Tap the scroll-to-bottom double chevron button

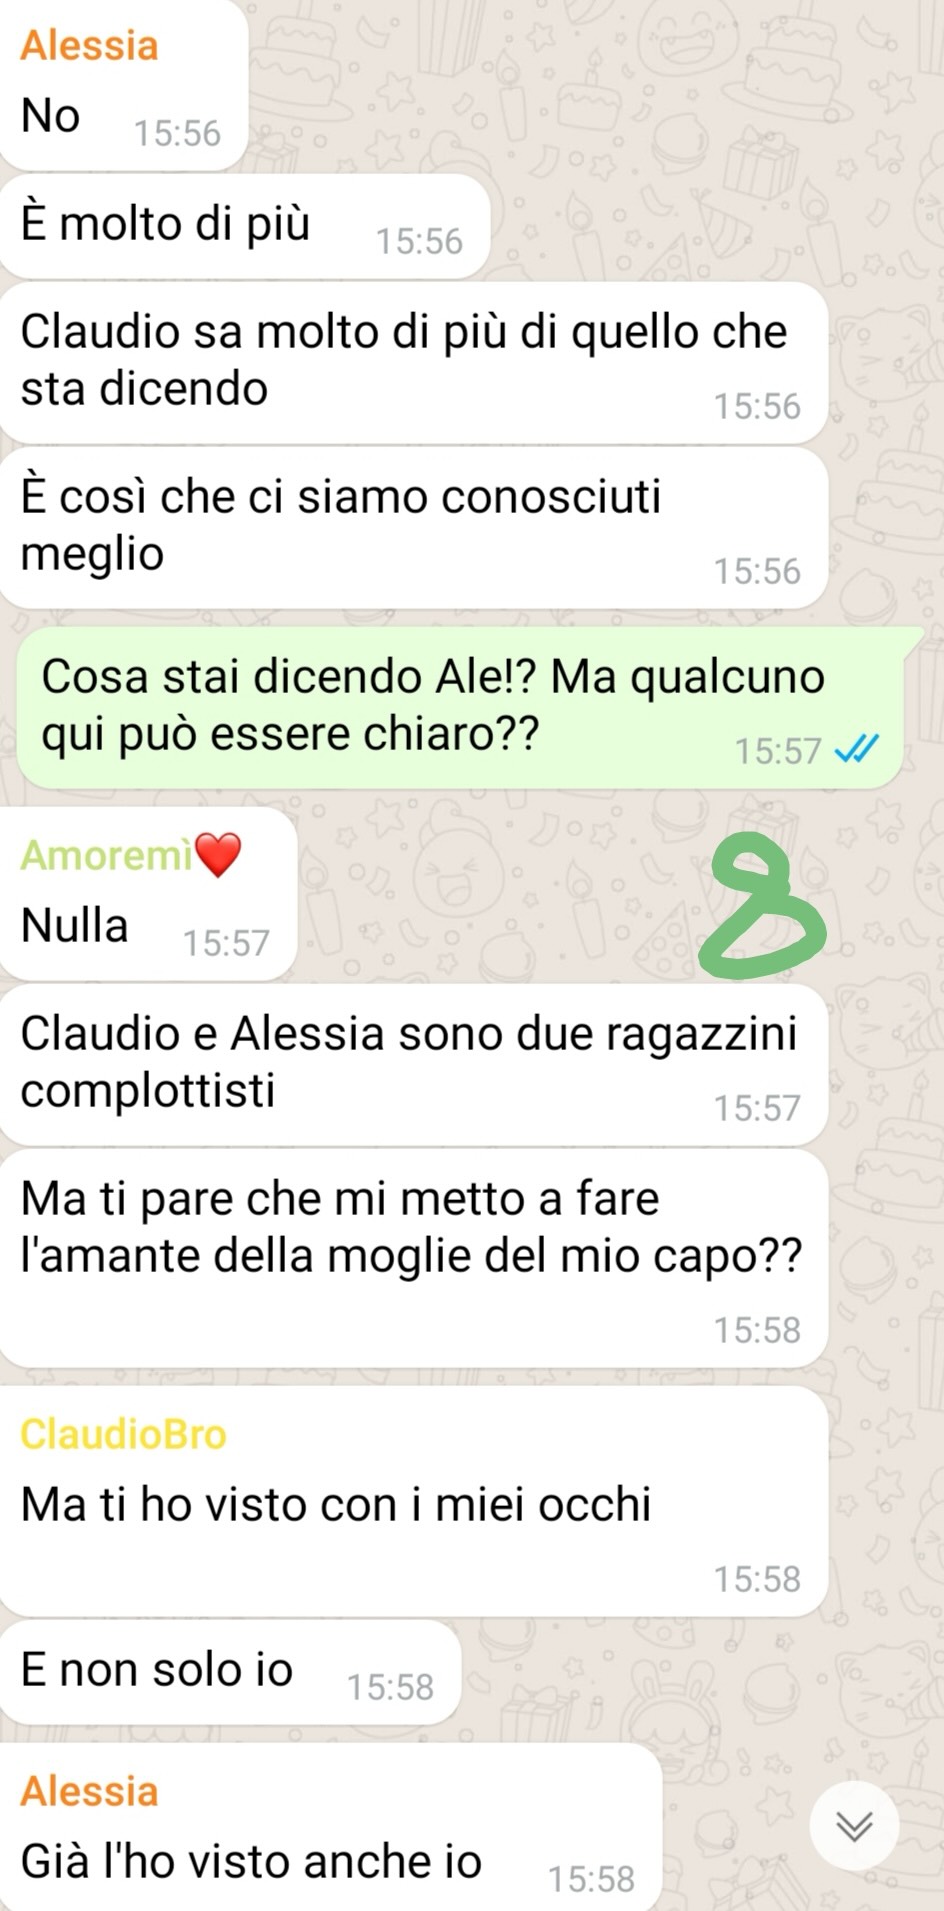853,1826
